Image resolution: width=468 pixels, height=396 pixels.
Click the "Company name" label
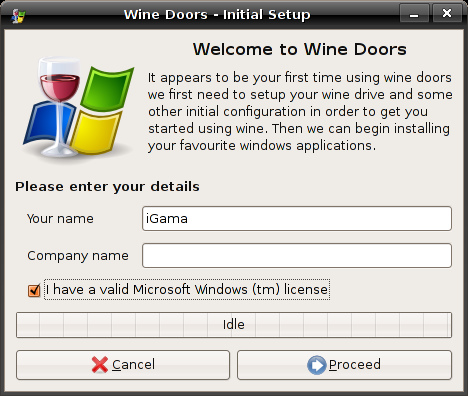[78, 256]
